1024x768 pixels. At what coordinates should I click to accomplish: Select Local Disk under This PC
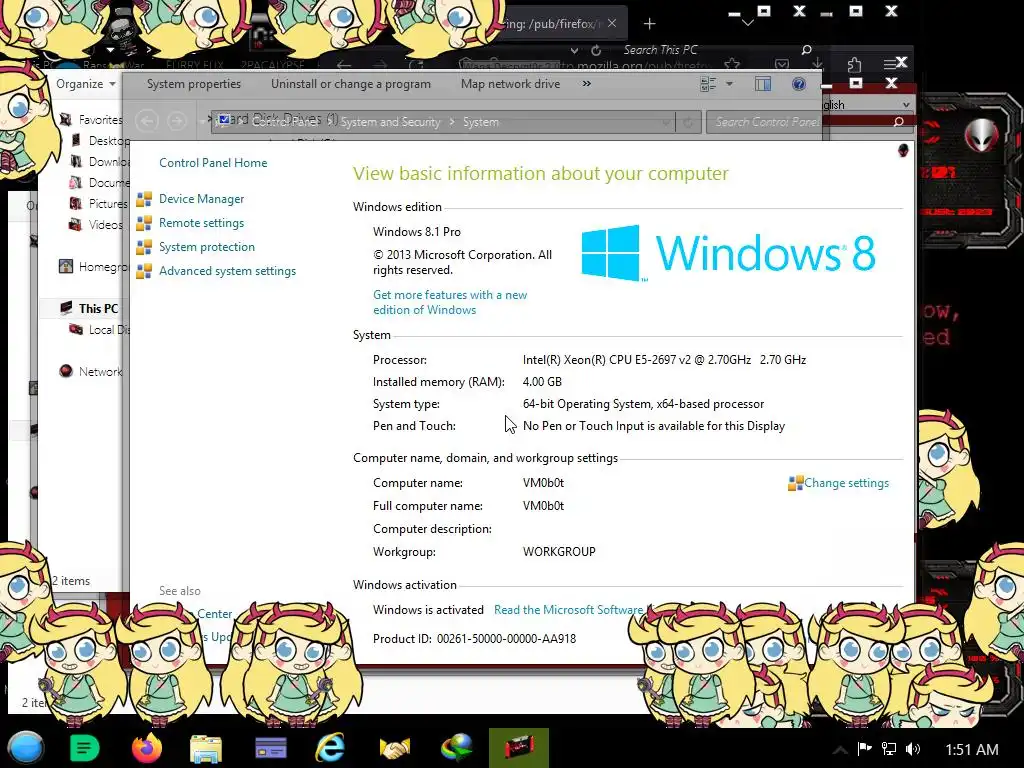coord(108,330)
